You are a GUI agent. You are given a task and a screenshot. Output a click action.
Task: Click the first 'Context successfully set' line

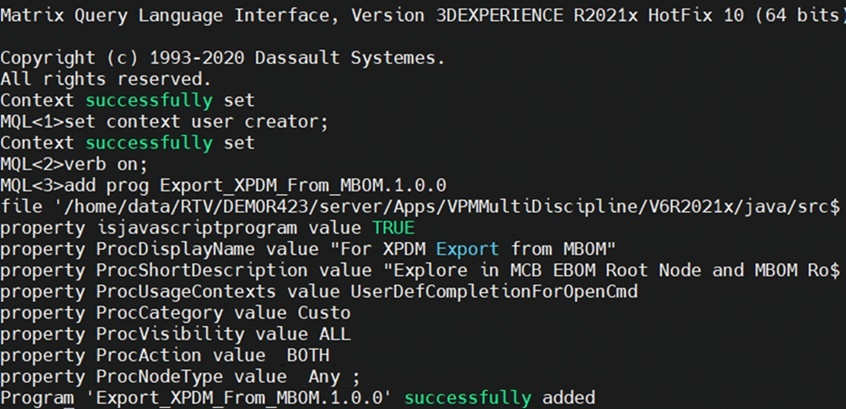click(127, 100)
